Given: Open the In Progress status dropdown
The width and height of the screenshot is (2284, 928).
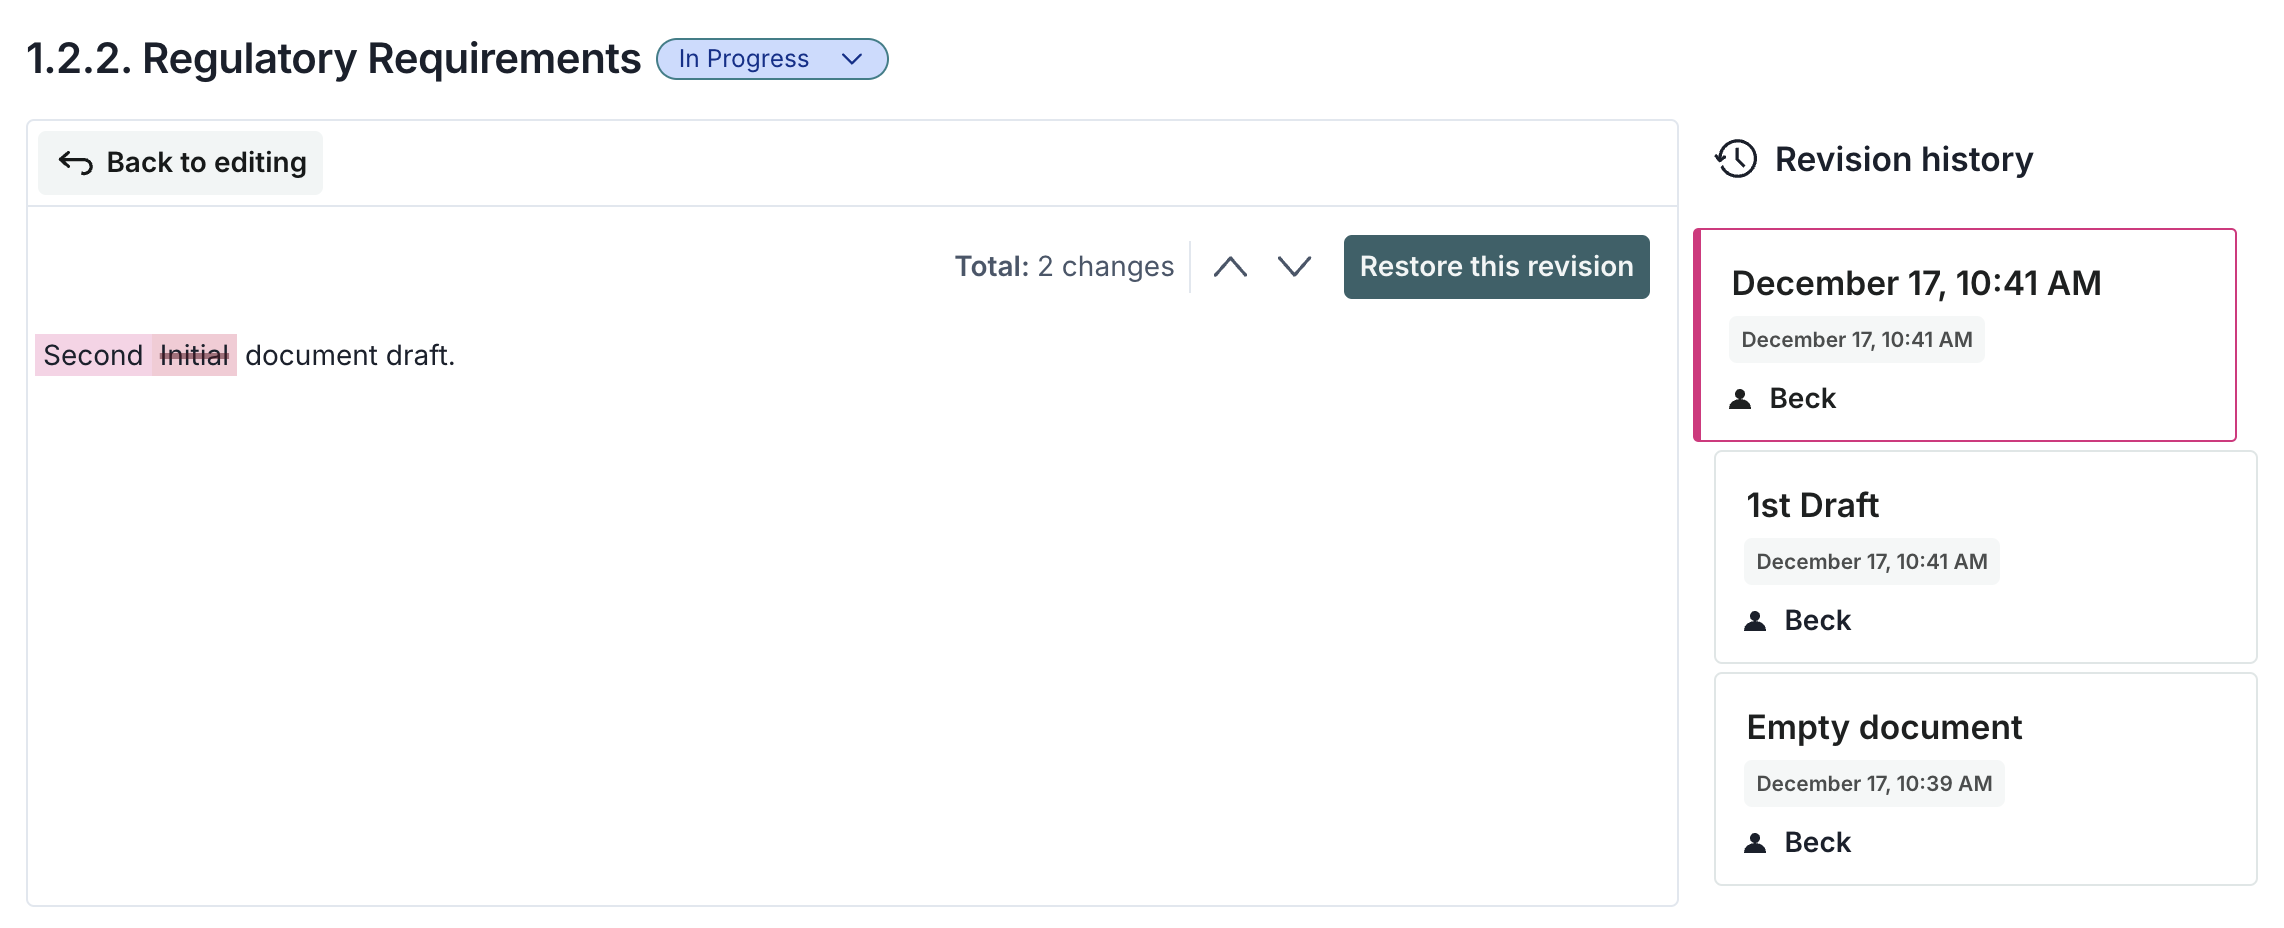Looking at the screenshot, I should point(772,59).
